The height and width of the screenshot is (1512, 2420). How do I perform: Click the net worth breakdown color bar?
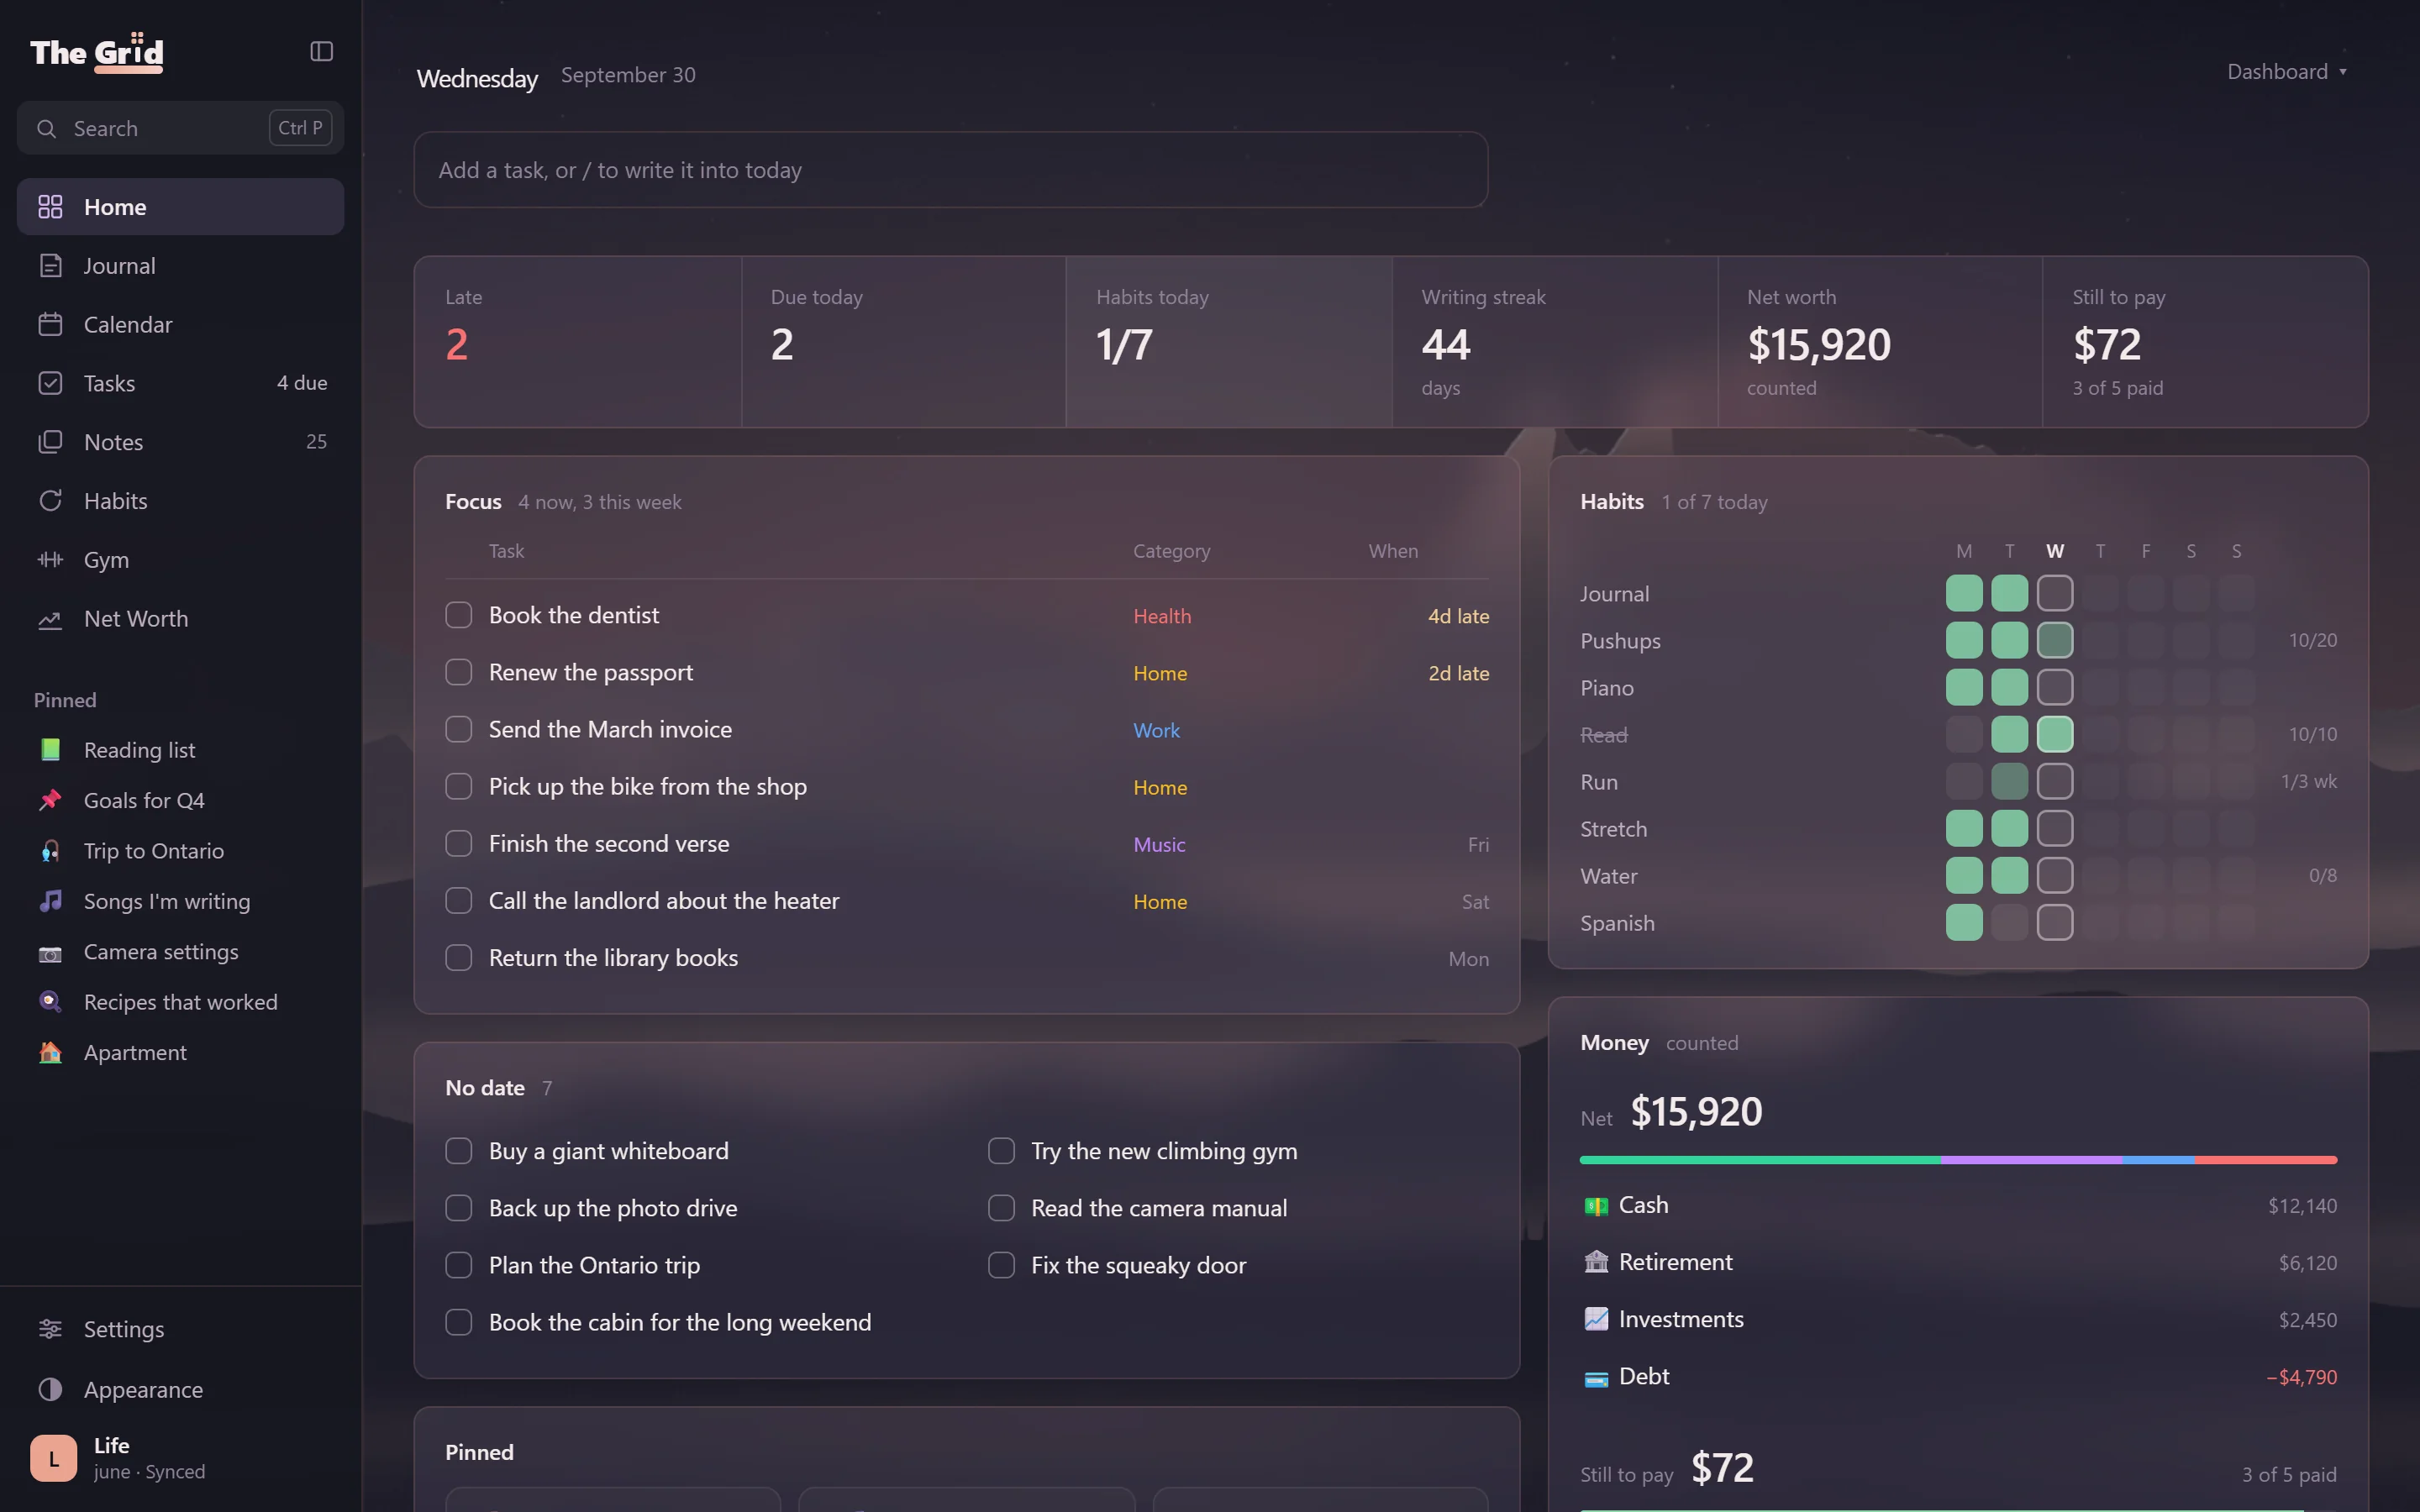(x=1958, y=1160)
